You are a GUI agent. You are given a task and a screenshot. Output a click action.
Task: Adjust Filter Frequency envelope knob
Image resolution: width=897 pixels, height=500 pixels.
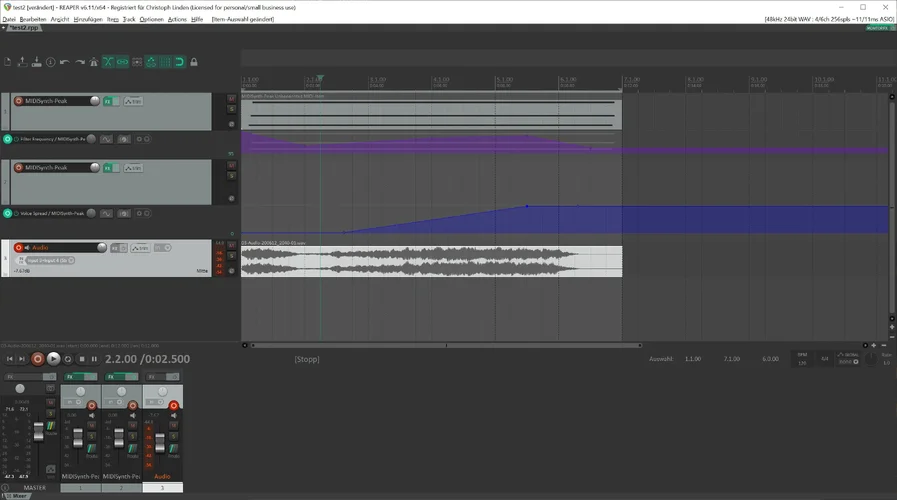click(x=91, y=138)
